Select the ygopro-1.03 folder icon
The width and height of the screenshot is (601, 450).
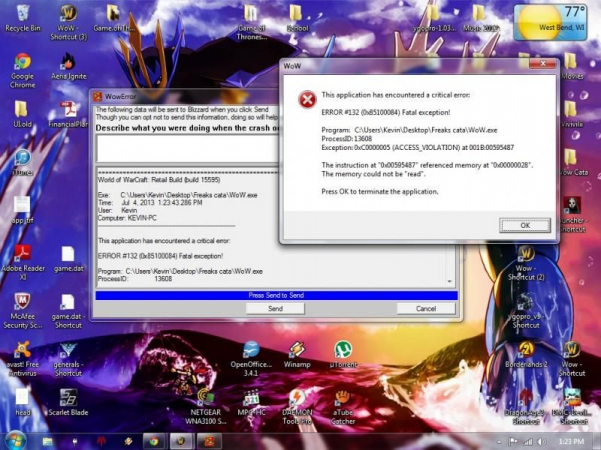click(x=434, y=18)
